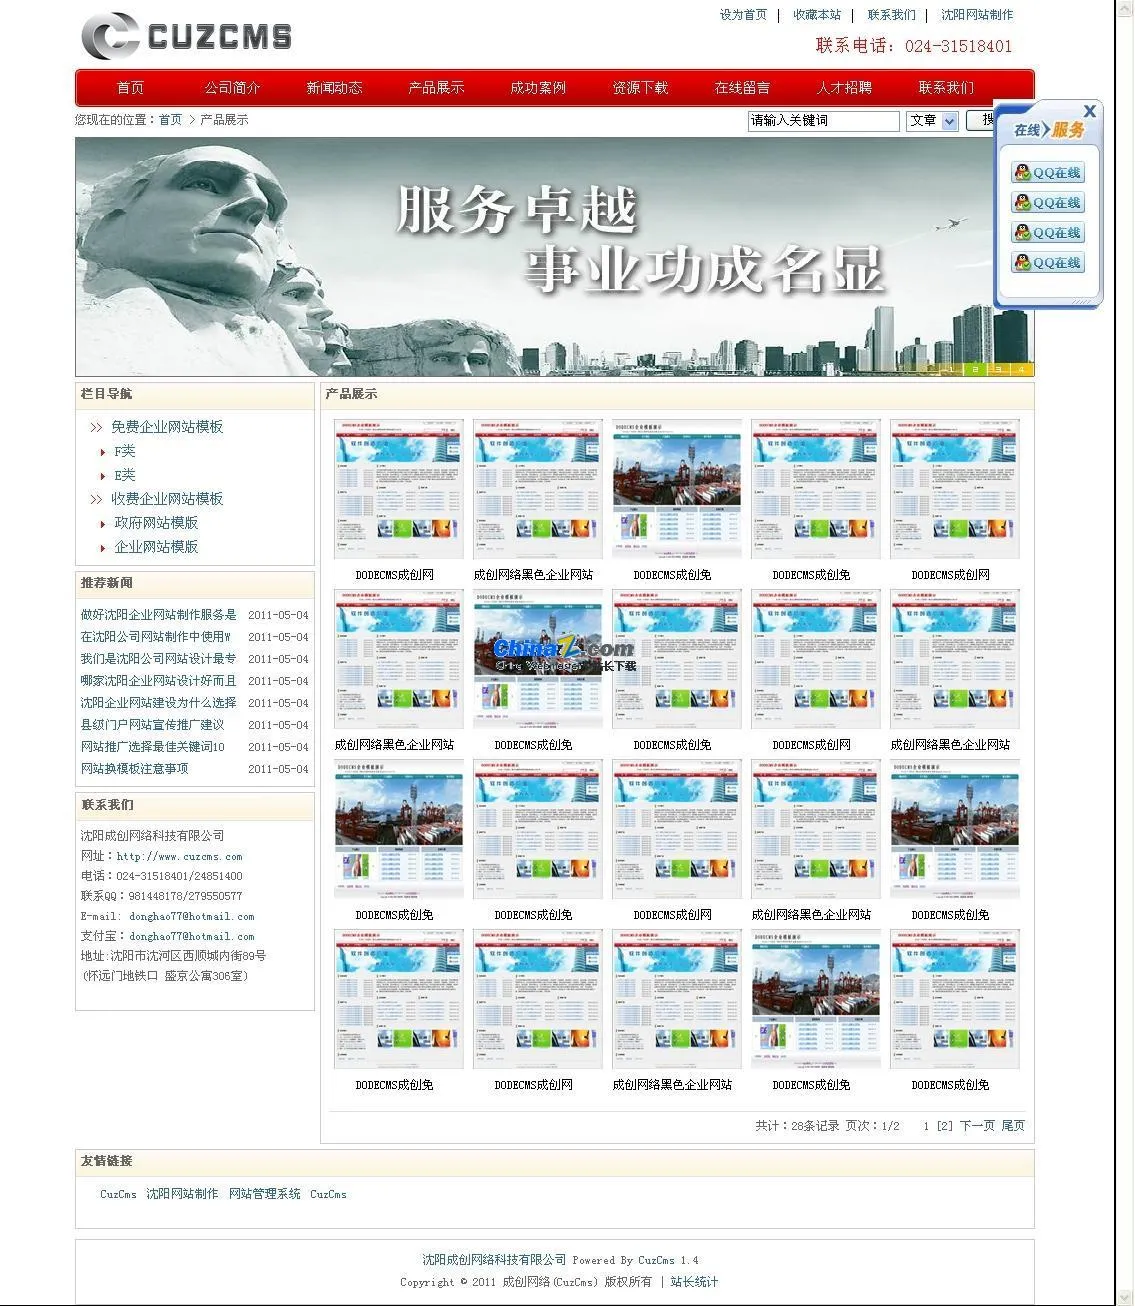
Task: Open news 沈阳企业网站建设为什么选择
Action: pyautogui.click(x=159, y=703)
